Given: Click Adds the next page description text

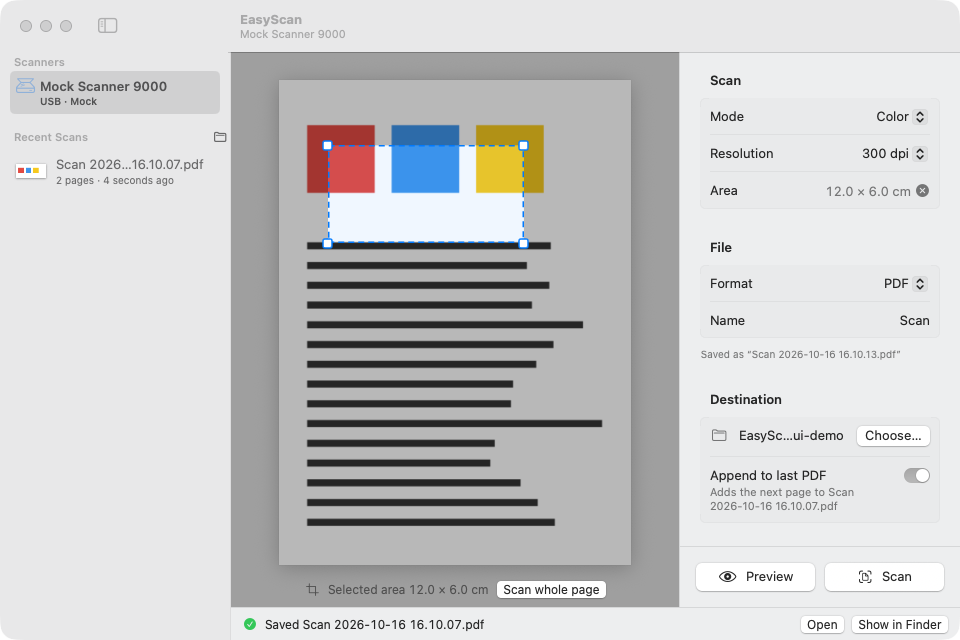Looking at the screenshot, I should click(x=782, y=499).
